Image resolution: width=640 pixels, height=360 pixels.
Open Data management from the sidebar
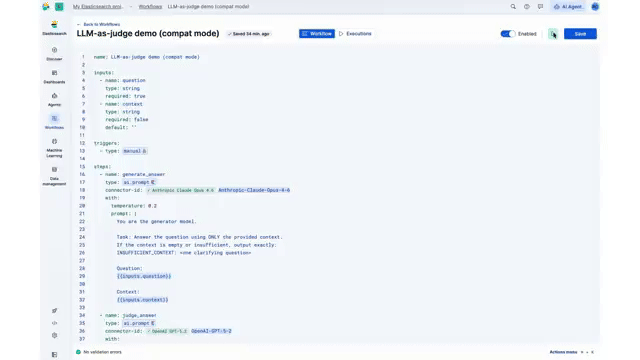click(x=54, y=176)
